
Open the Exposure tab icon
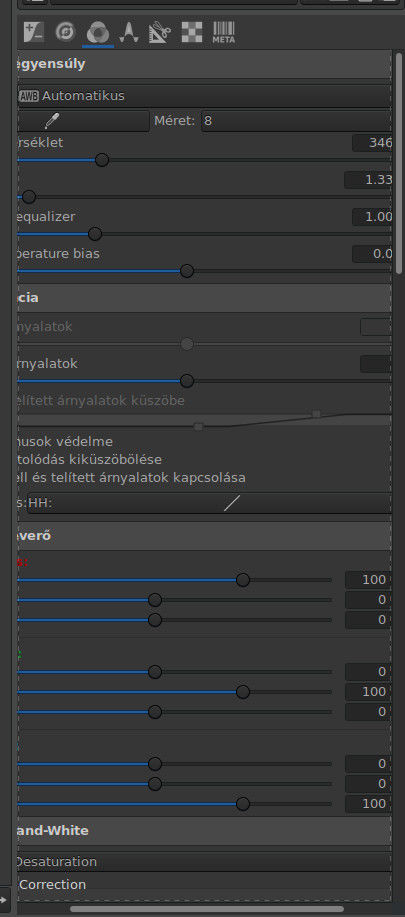point(34,32)
